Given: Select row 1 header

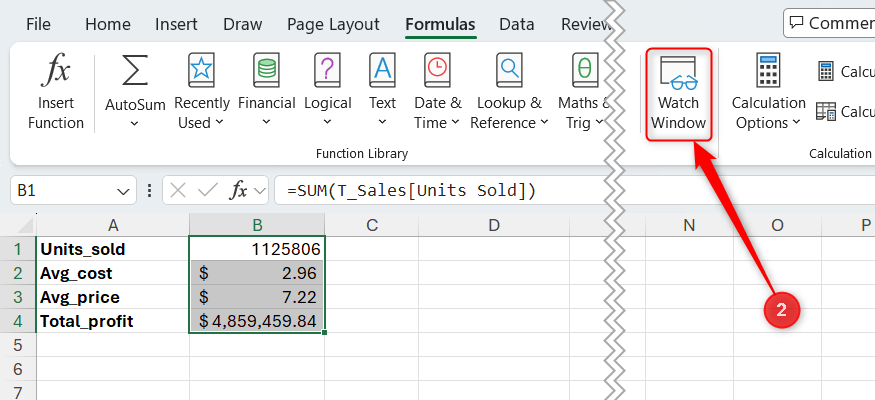Looking at the screenshot, I should pyautogui.click(x=18, y=249).
